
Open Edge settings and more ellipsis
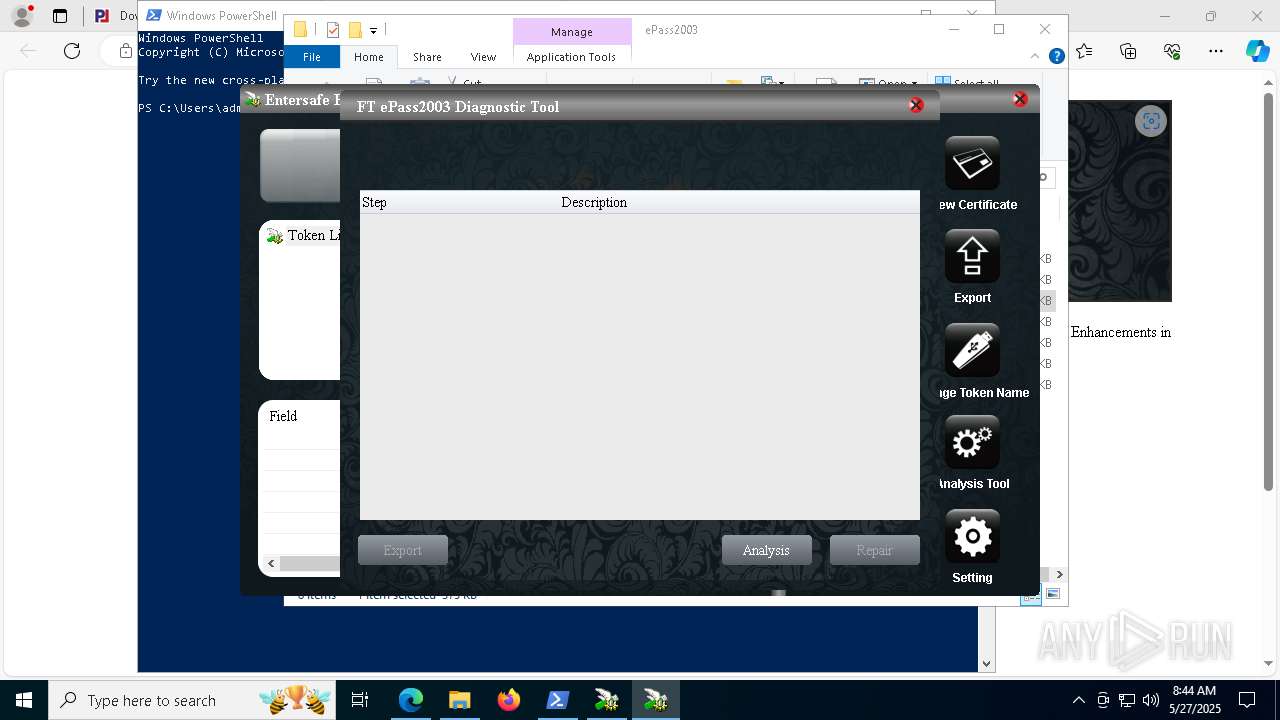pyautogui.click(x=1216, y=51)
